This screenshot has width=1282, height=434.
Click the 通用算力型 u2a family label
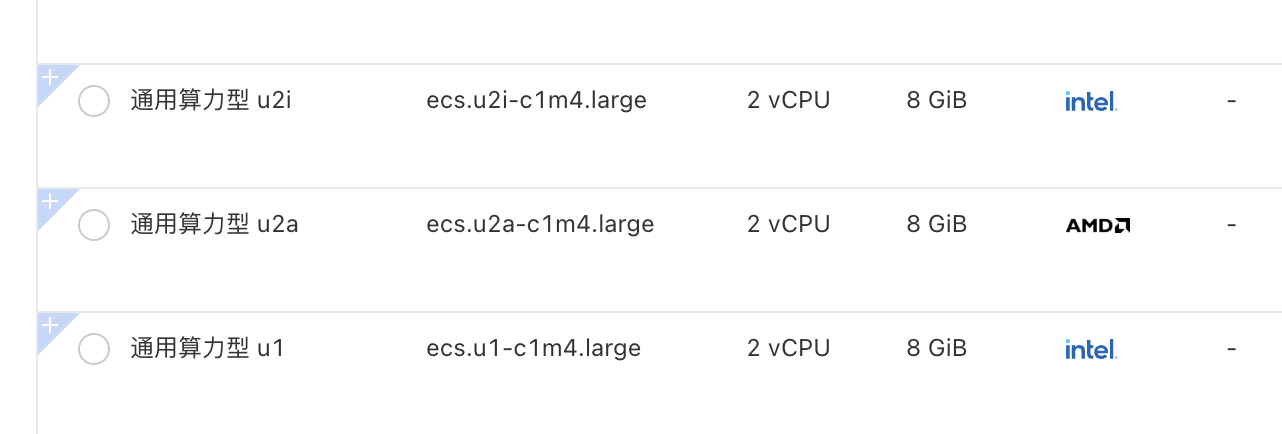click(x=214, y=225)
